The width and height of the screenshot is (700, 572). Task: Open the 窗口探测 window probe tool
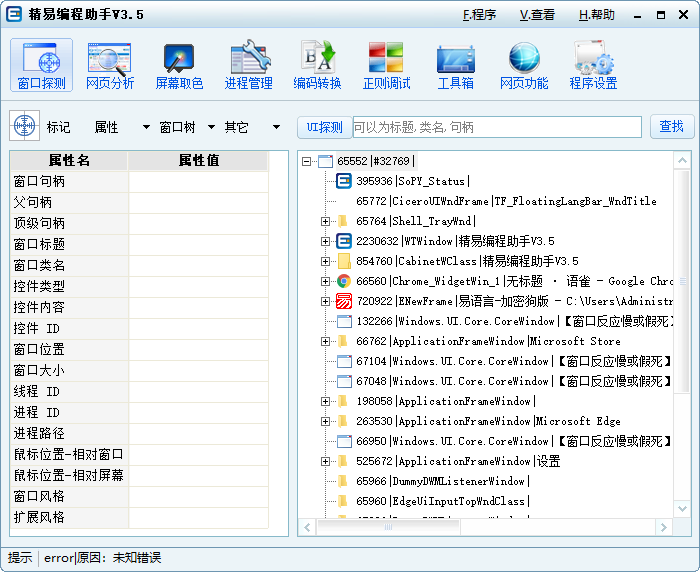click(x=41, y=65)
